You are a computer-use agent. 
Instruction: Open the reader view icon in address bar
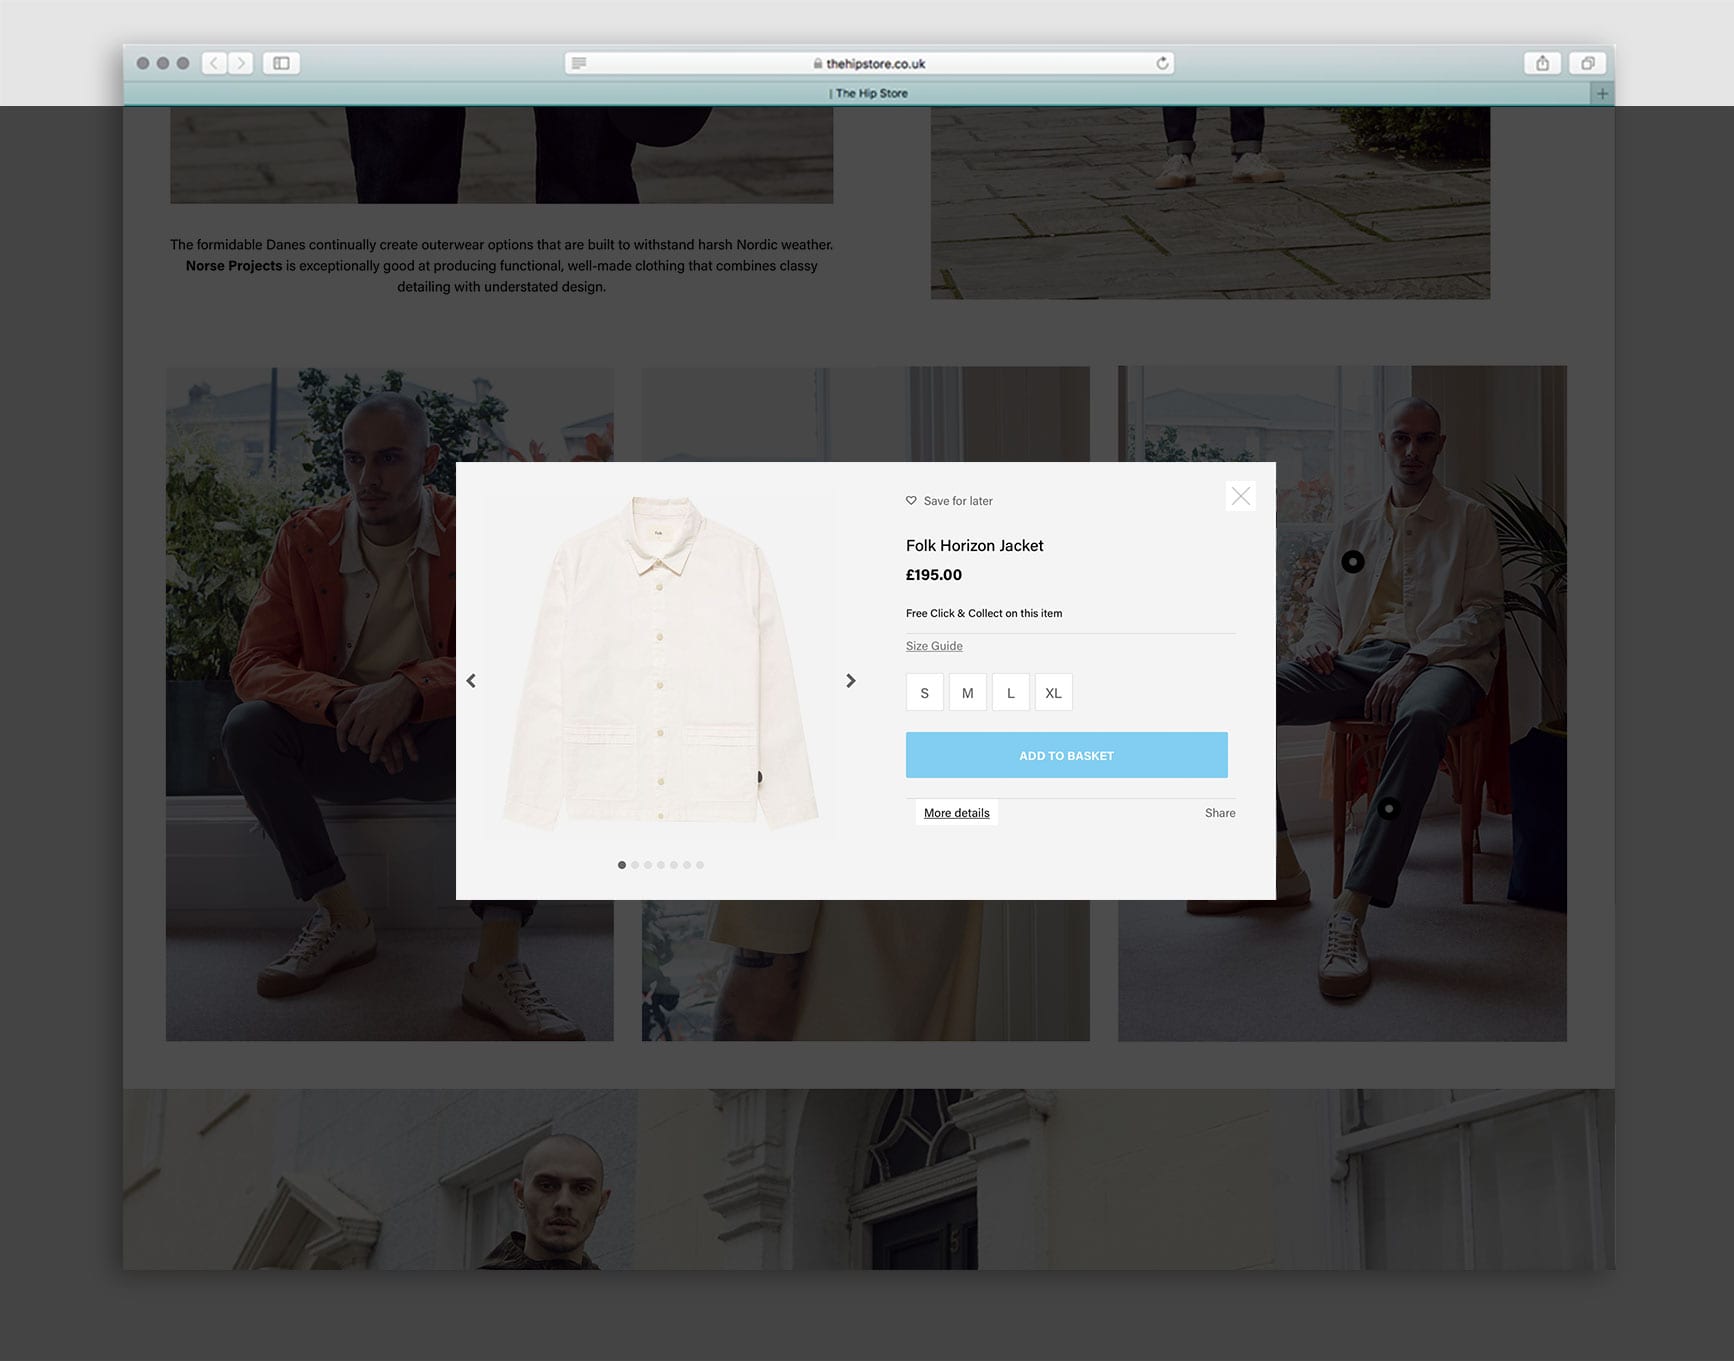click(x=579, y=63)
